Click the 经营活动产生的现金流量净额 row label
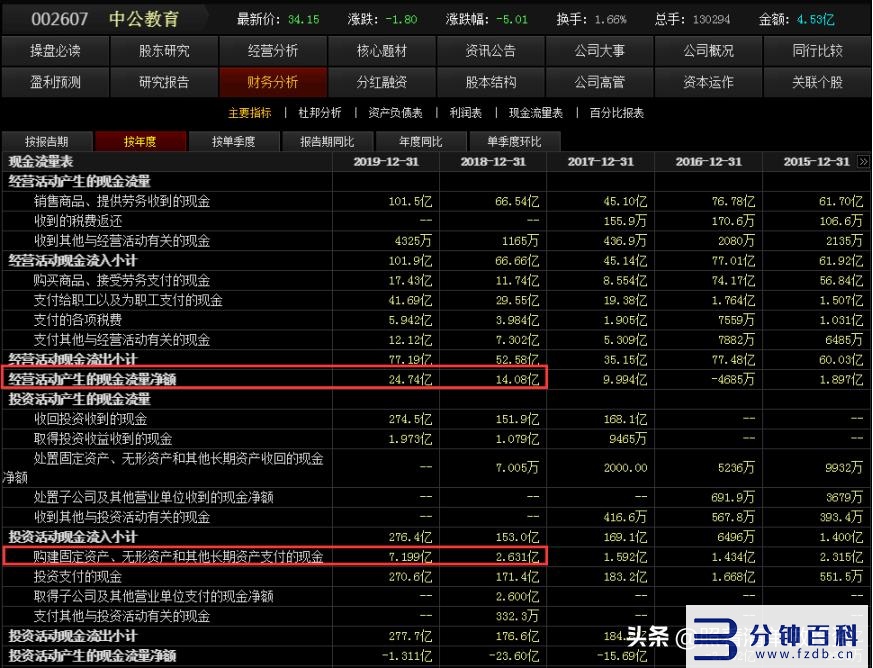This screenshot has width=873, height=668. 92,380
